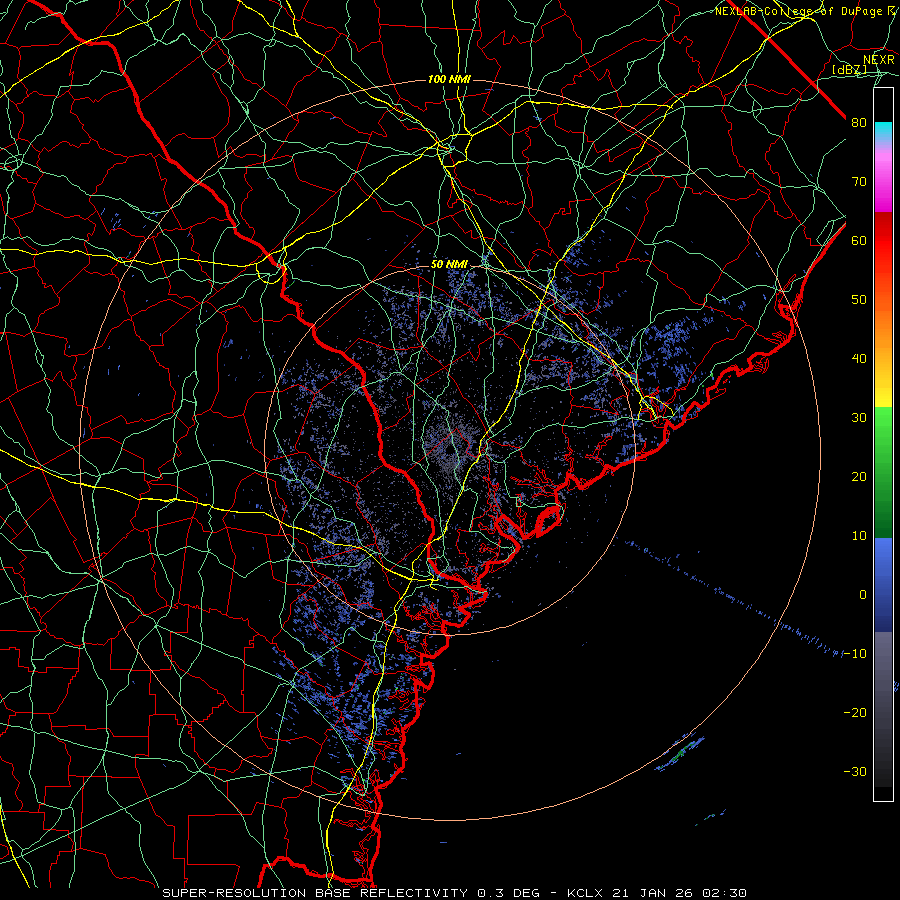Viewport: 900px width, 900px height.
Task: Click the green-blue offshore echo near the 100 NMI ring
Action: click(x=679, y=752)
